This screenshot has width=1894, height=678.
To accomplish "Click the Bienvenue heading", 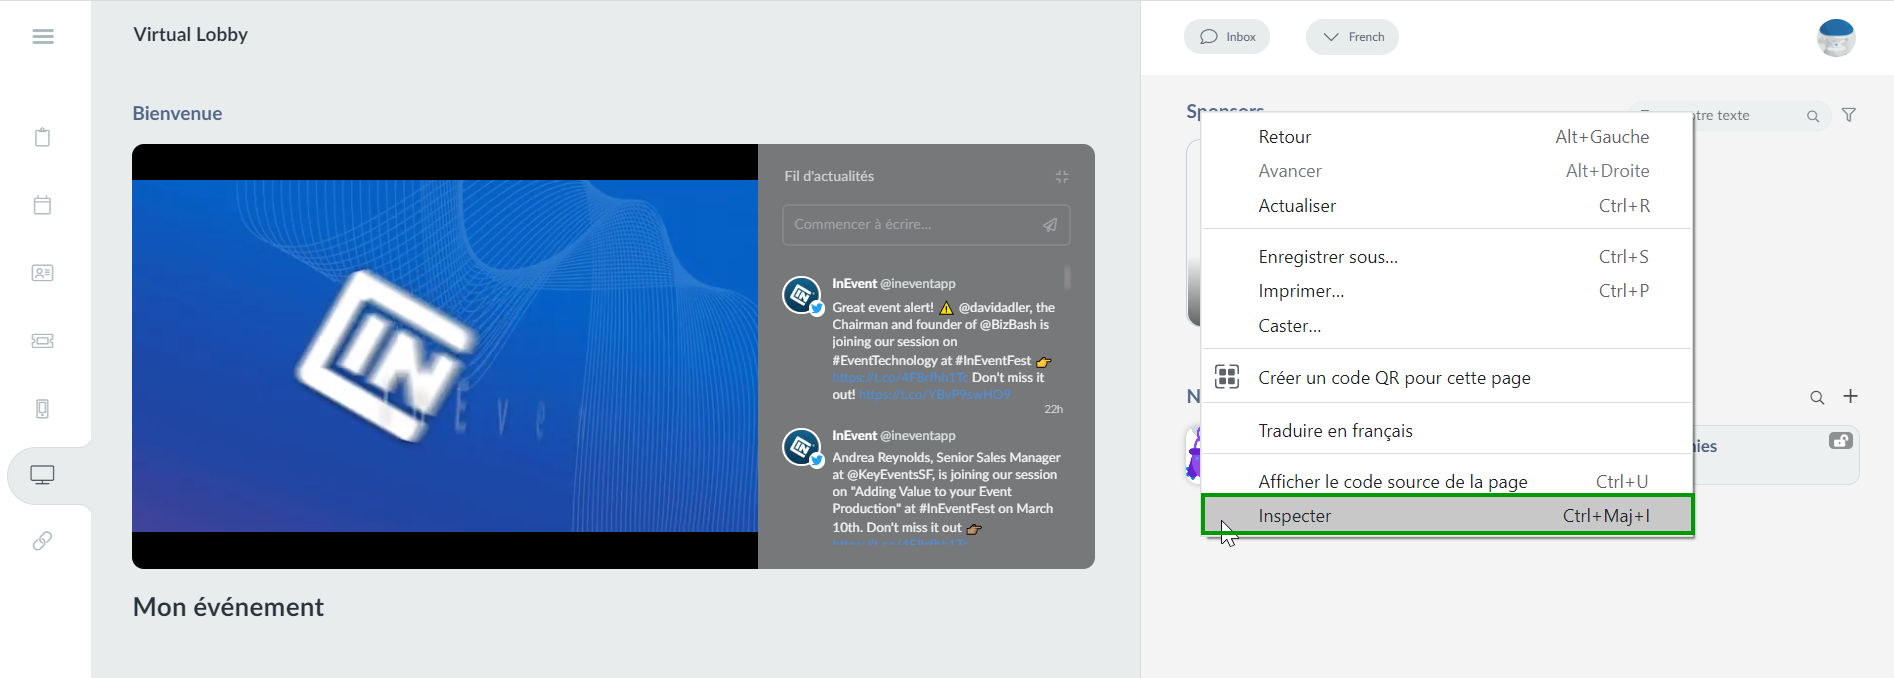I will pyautogui.click(x=178, y=114).
